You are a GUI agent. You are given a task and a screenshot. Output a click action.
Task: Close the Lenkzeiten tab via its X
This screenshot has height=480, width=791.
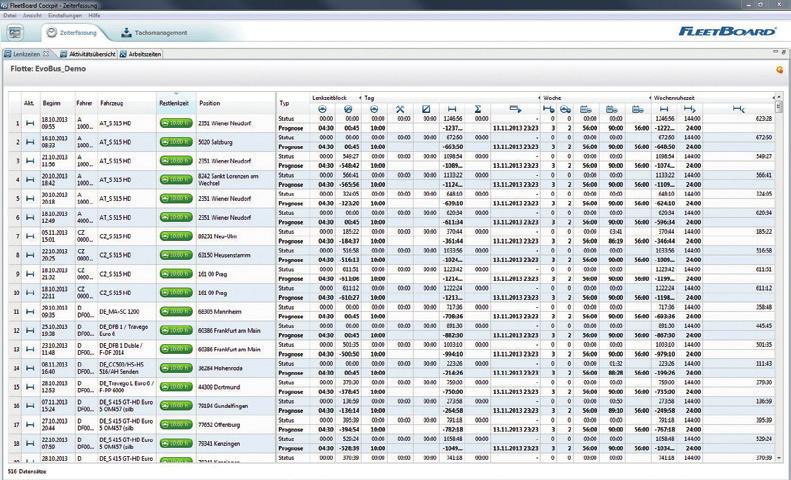(x=46, y=53)
